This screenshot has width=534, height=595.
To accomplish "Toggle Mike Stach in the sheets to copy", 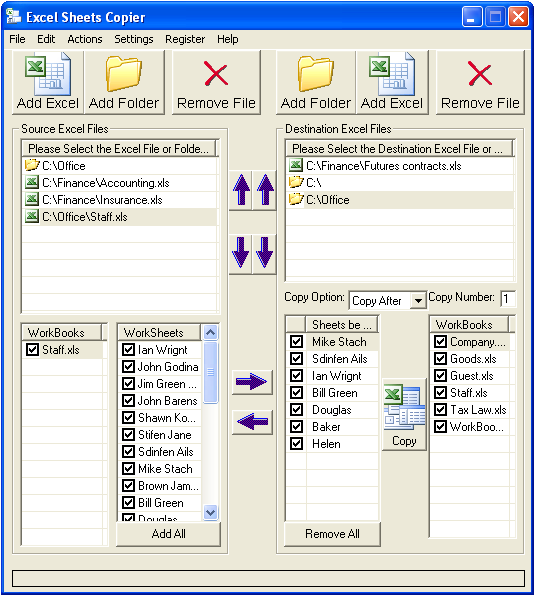I will point(296,342).
